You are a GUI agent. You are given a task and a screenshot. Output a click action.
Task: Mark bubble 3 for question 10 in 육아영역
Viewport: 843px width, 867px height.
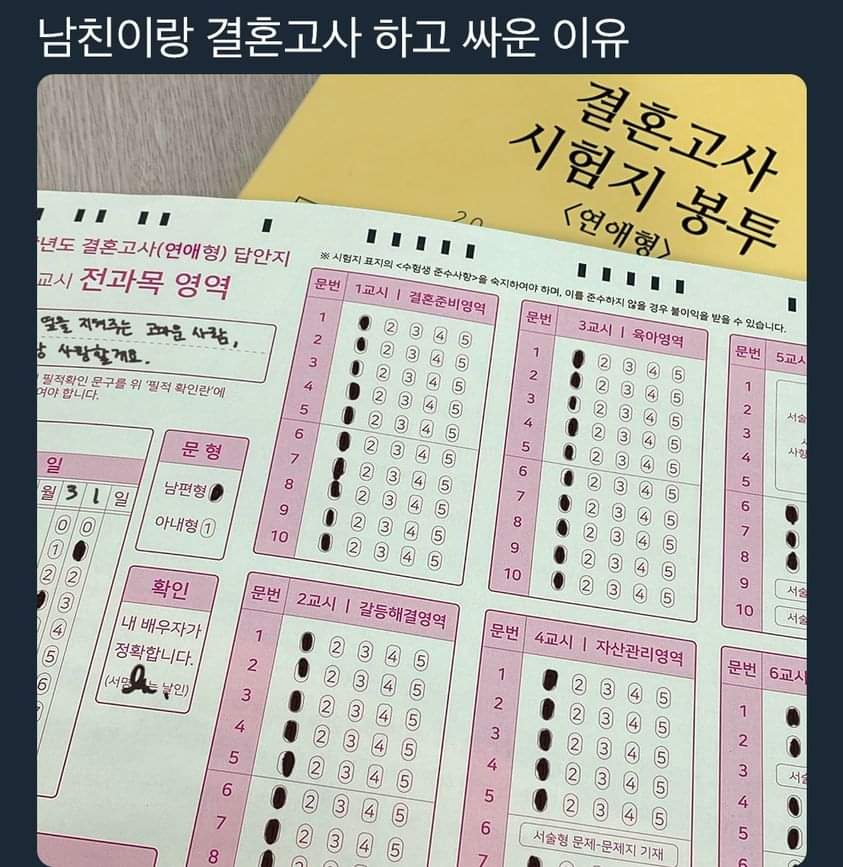[x=613, y=589]
